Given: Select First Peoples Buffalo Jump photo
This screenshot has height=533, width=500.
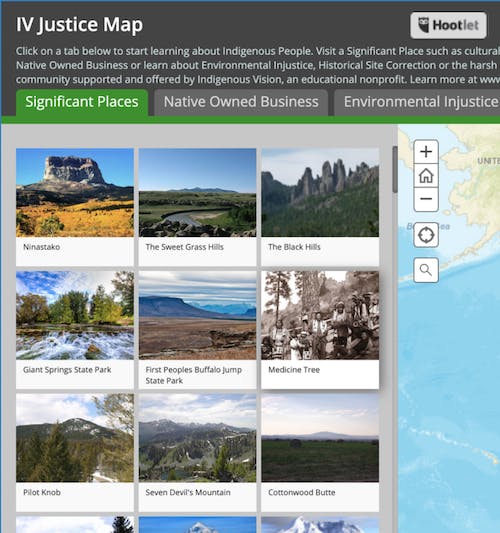Looking at the screenshot, I should (197, 315).
